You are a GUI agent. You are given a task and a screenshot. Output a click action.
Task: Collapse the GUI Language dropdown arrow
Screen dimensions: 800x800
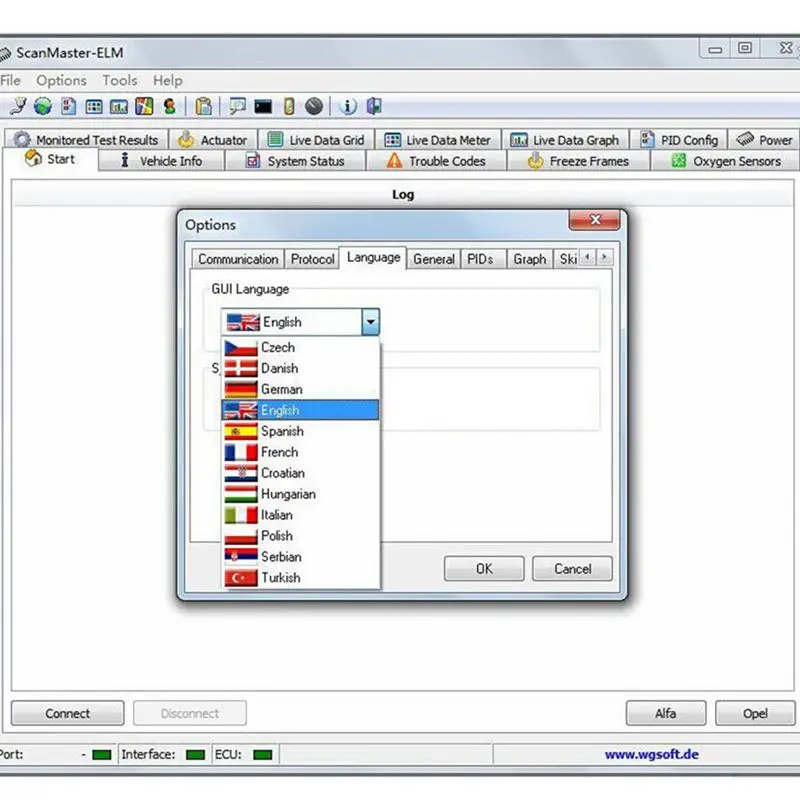[370, 322]
